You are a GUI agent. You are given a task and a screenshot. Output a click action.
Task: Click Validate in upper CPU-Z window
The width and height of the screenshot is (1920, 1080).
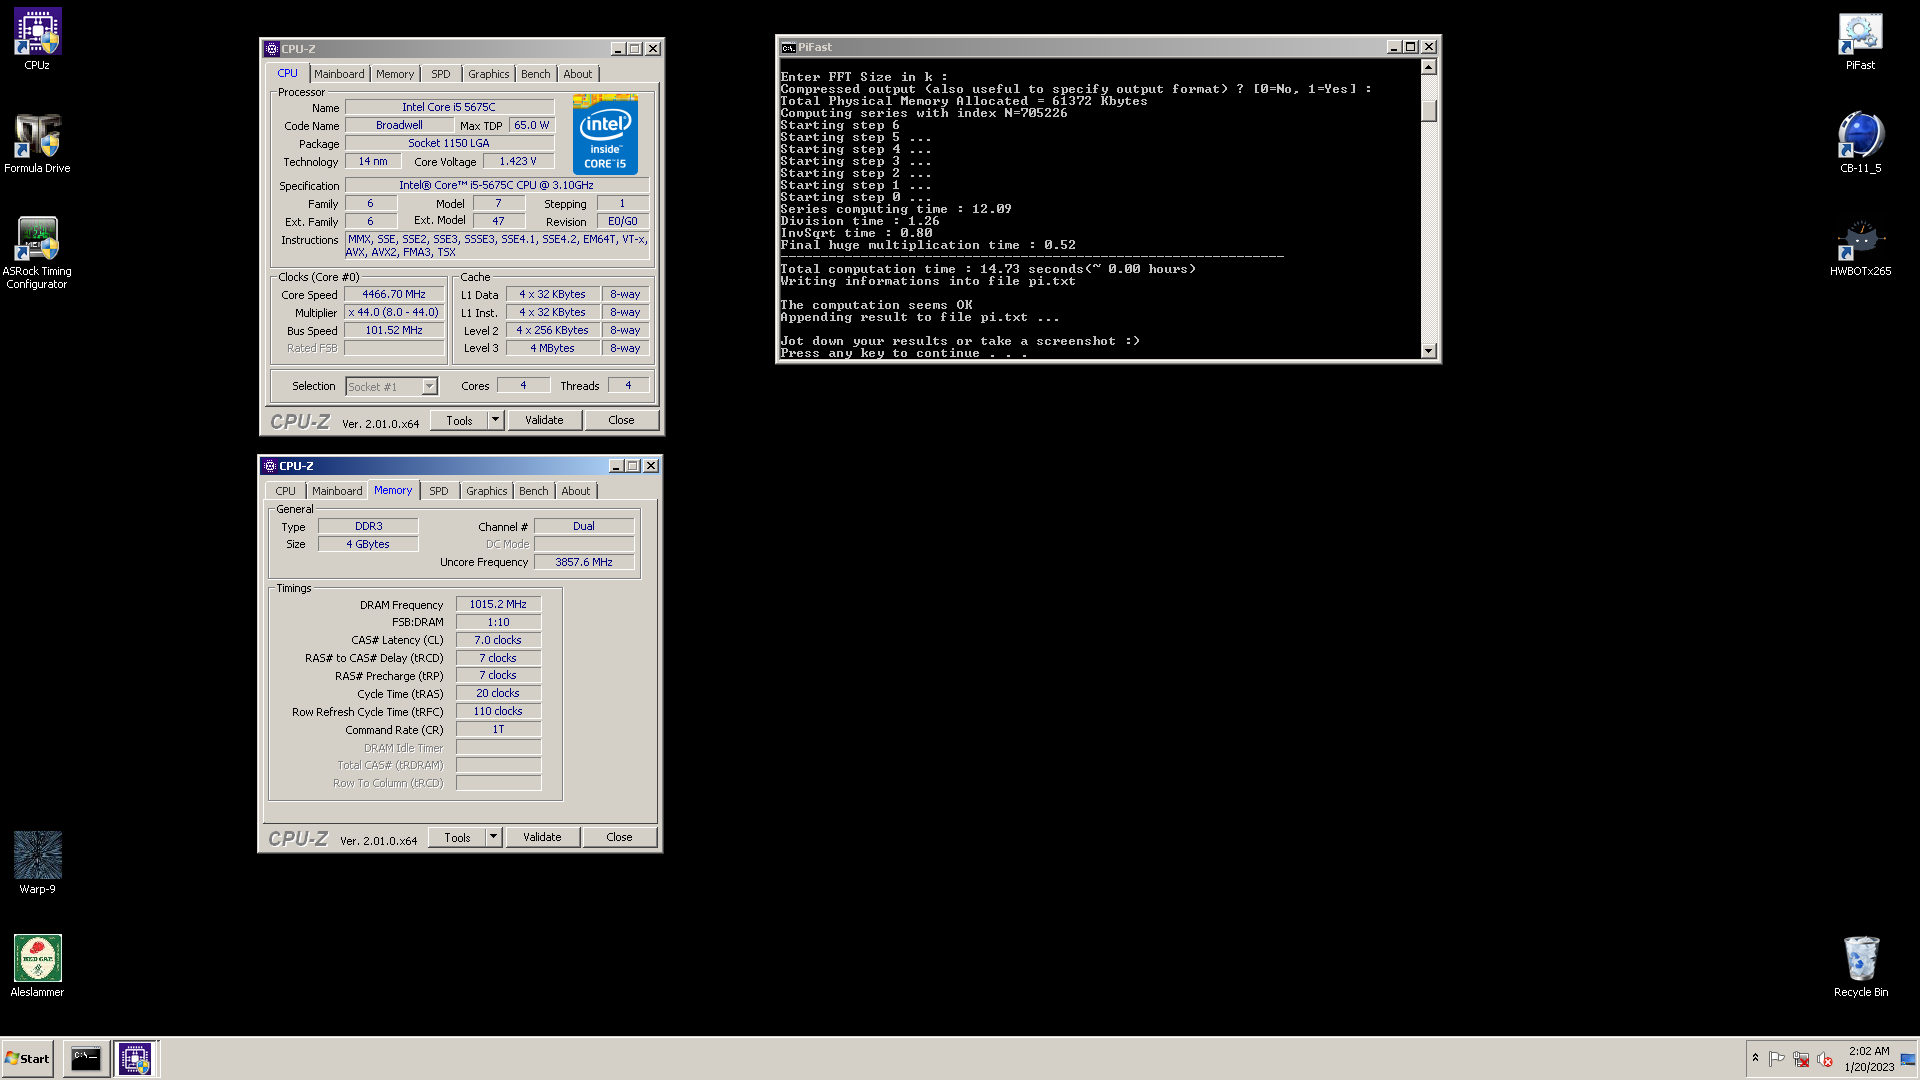[x=544, y=420]
